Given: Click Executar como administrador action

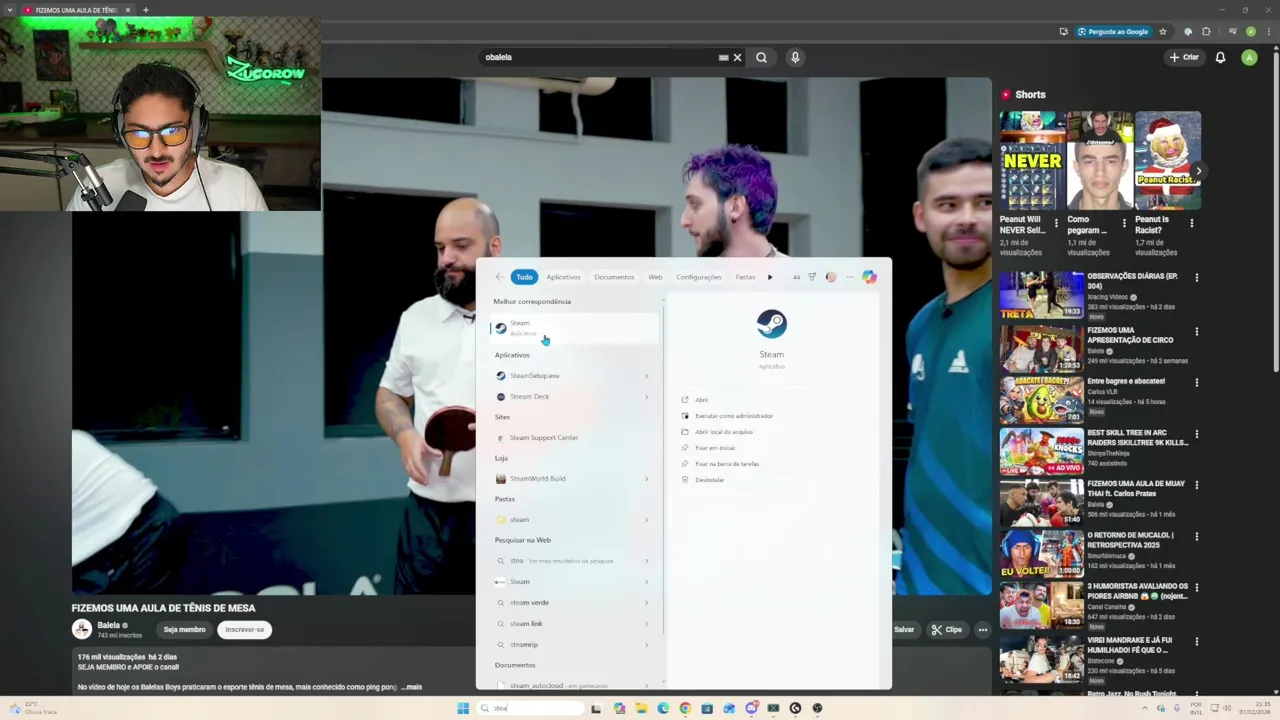Looking at the screenshot, I should click(727, 416).
